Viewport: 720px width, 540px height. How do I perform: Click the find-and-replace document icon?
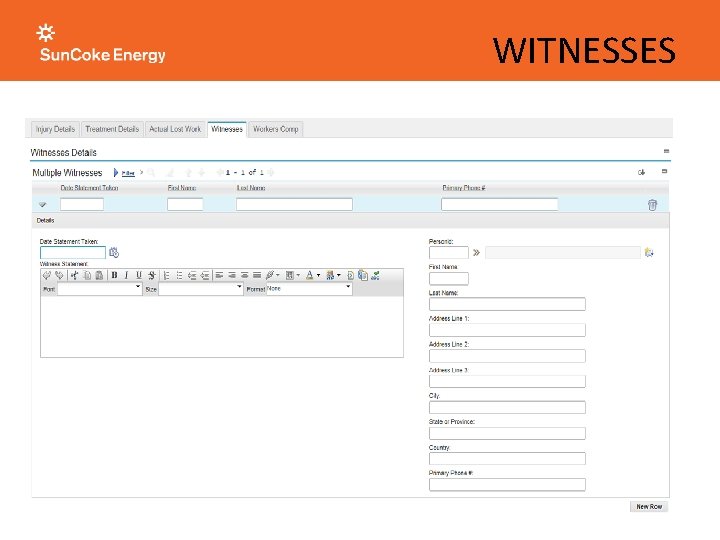point(363,275)
